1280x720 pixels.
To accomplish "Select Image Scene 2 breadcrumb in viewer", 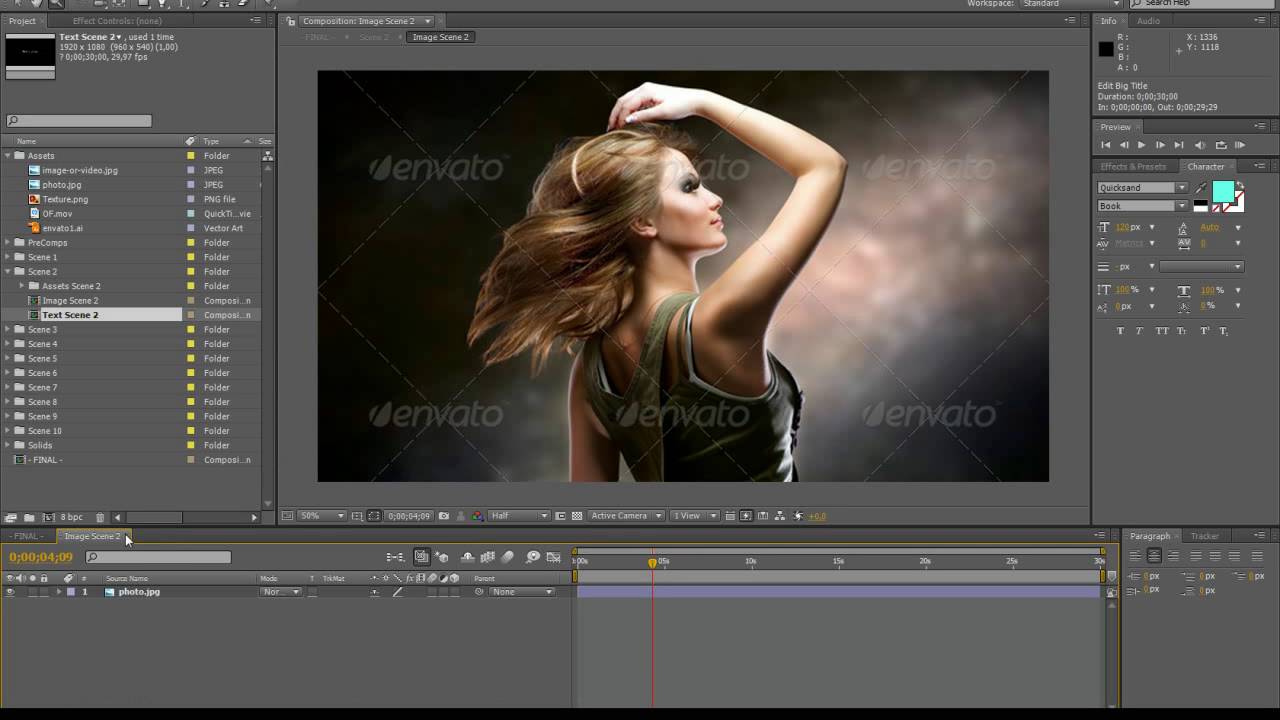I will [441, 37].
